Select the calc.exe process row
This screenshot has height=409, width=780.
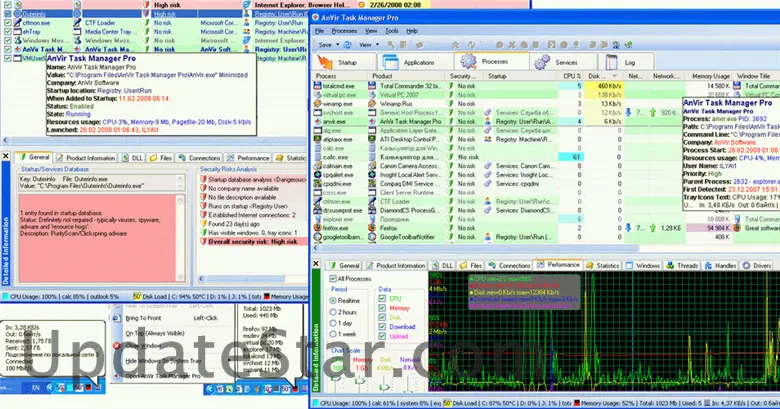pyautogui.click(x=340, y=157)
